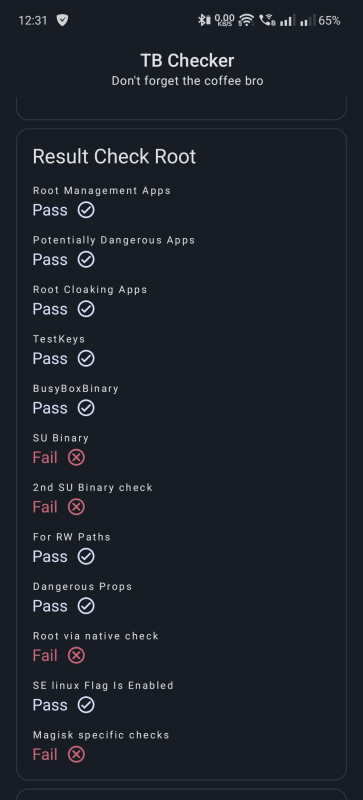This screenshot has width=363, height=800.
Task: Tap the SE linux Flag checkmark icon
Action: pos(86,705)
